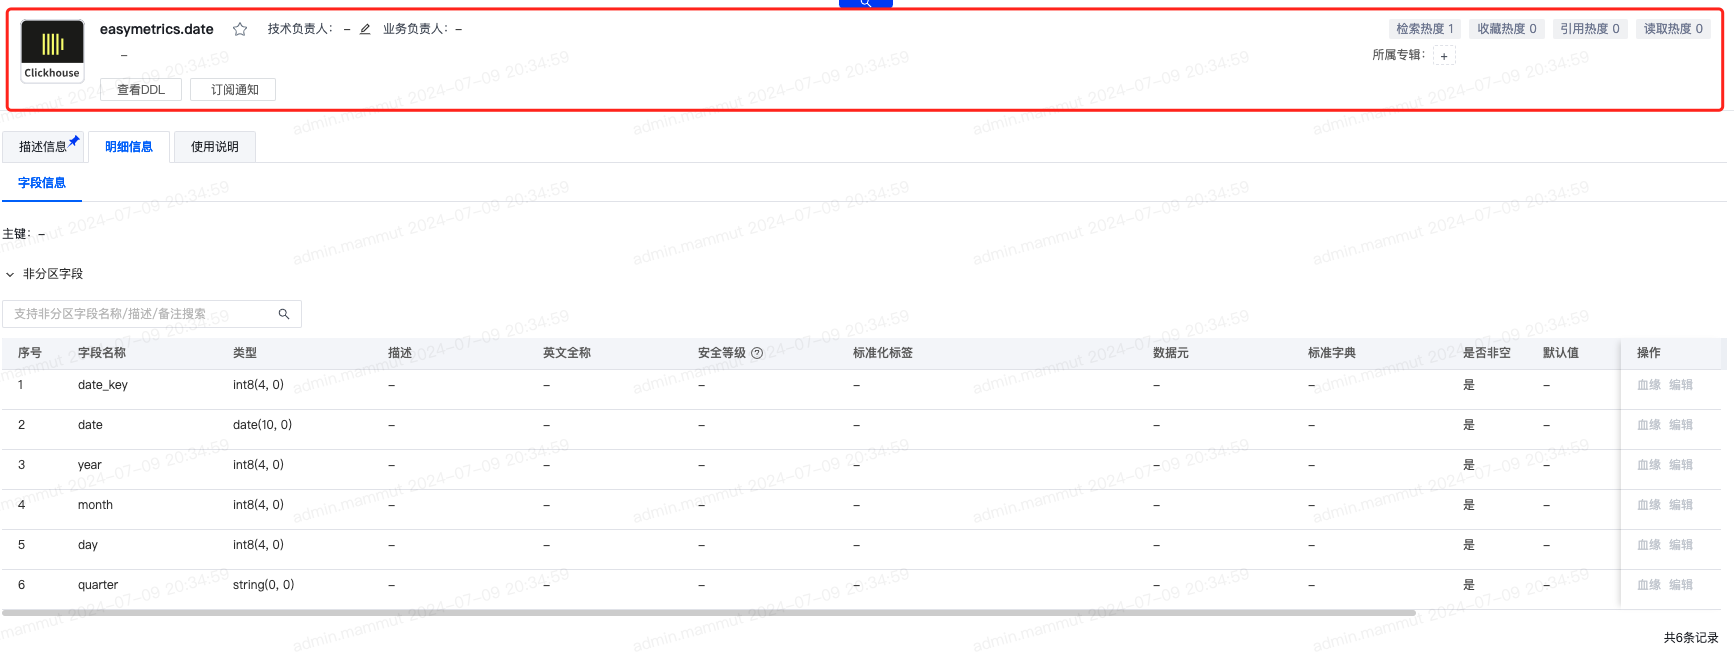Click 编辑 in the quarter row

pyautogui.click(x=1681, y=585)
